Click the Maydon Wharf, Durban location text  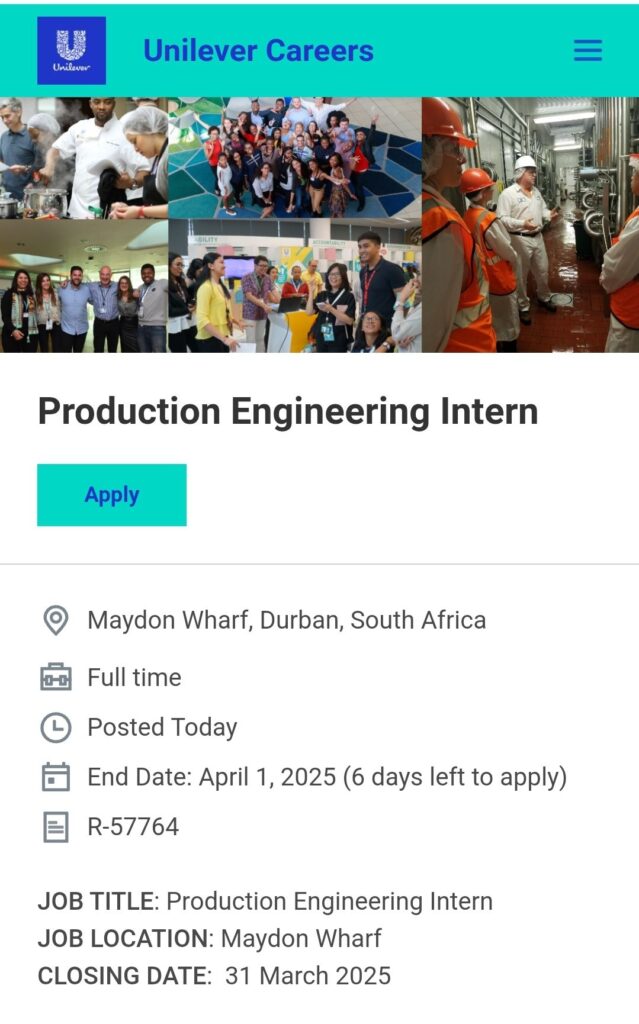[287, 620]
